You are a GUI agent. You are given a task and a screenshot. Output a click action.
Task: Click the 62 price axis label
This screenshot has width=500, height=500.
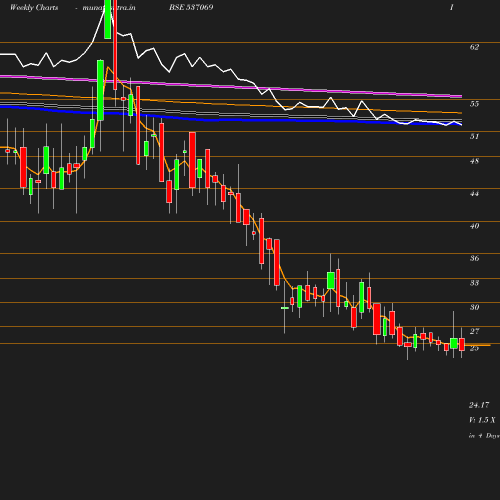pos(474,47)
